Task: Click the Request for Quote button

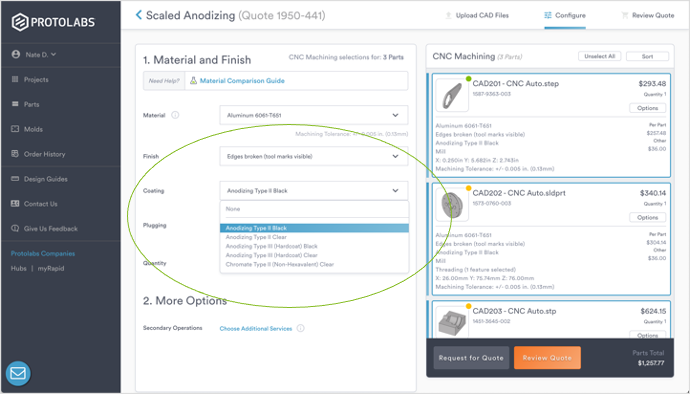Action: tap(471, 358)
